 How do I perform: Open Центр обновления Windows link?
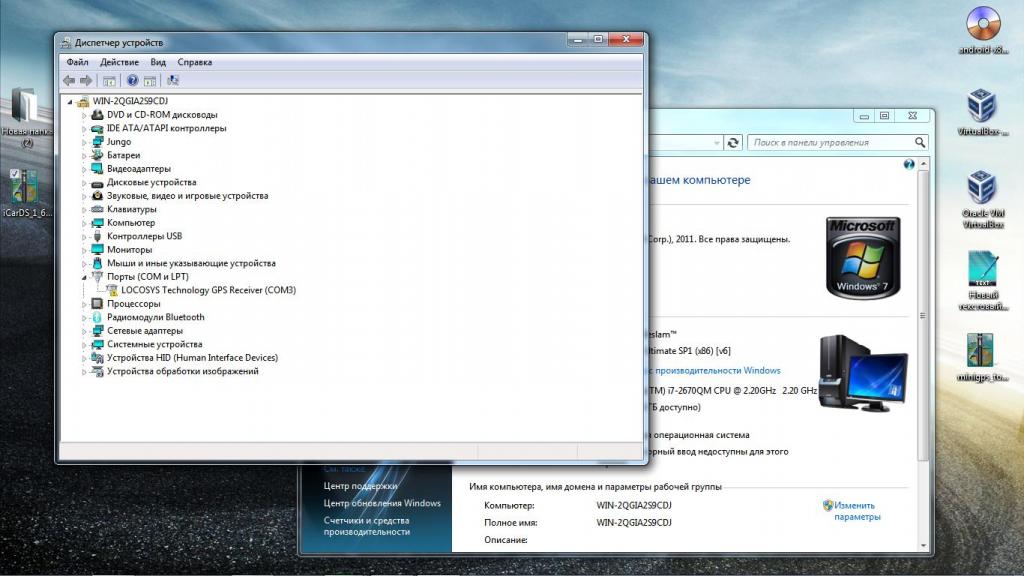coord(381,503)
